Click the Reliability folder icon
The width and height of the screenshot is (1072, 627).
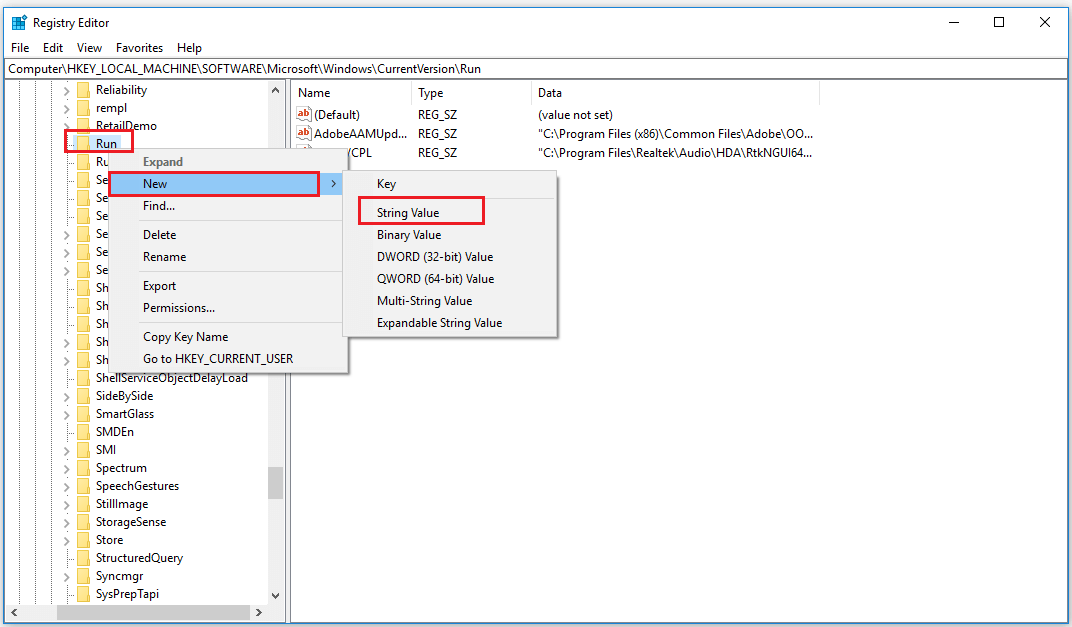tap(83, 90)
